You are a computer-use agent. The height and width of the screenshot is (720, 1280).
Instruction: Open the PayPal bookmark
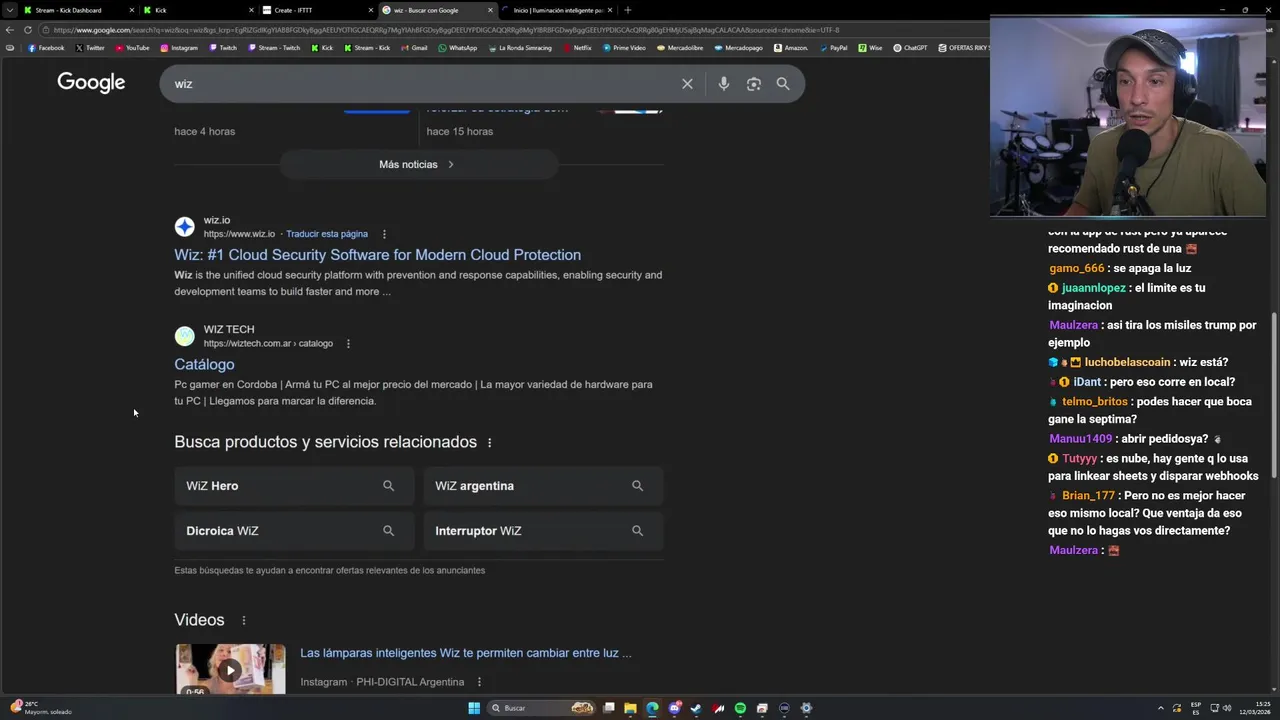[x=833, y=48]
